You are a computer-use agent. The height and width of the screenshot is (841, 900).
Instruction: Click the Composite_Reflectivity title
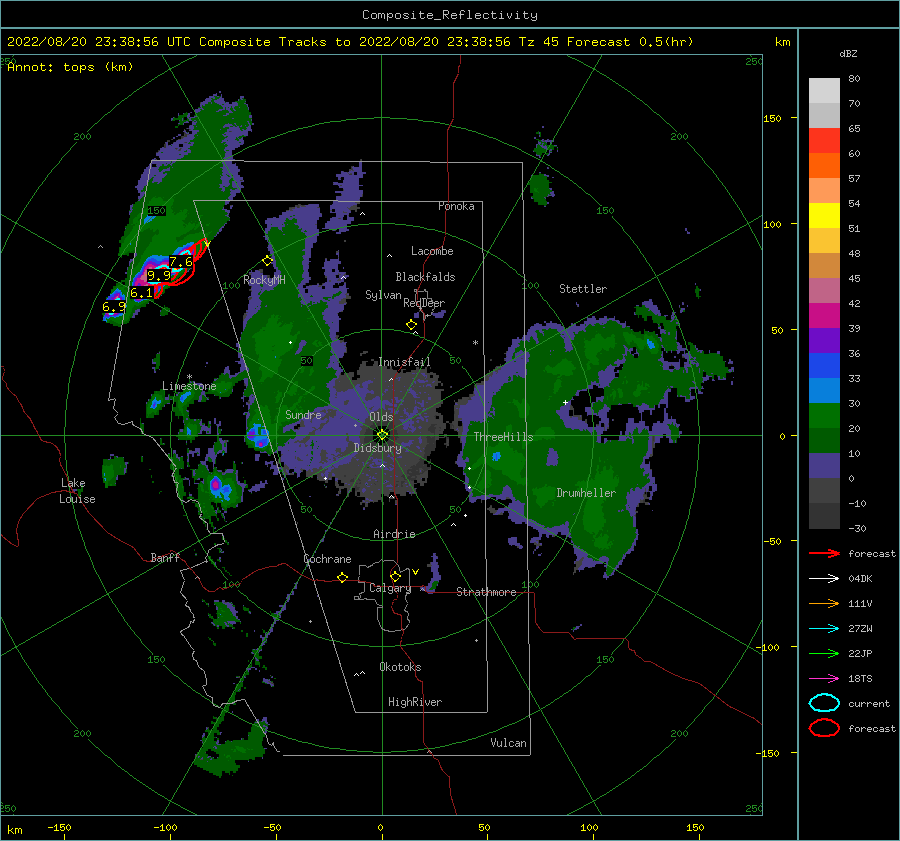(450, 15)
